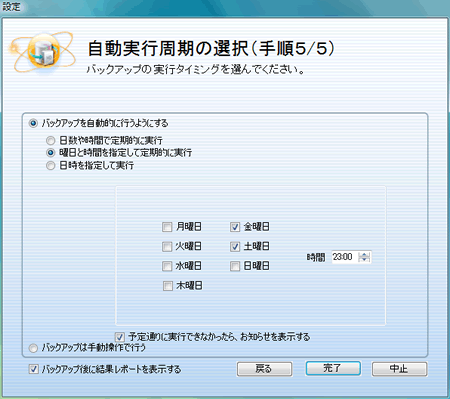The height and width of the screenshot is (399, 450).
Task: Check the 木曜日 checkbox
Action: [168, 286]
